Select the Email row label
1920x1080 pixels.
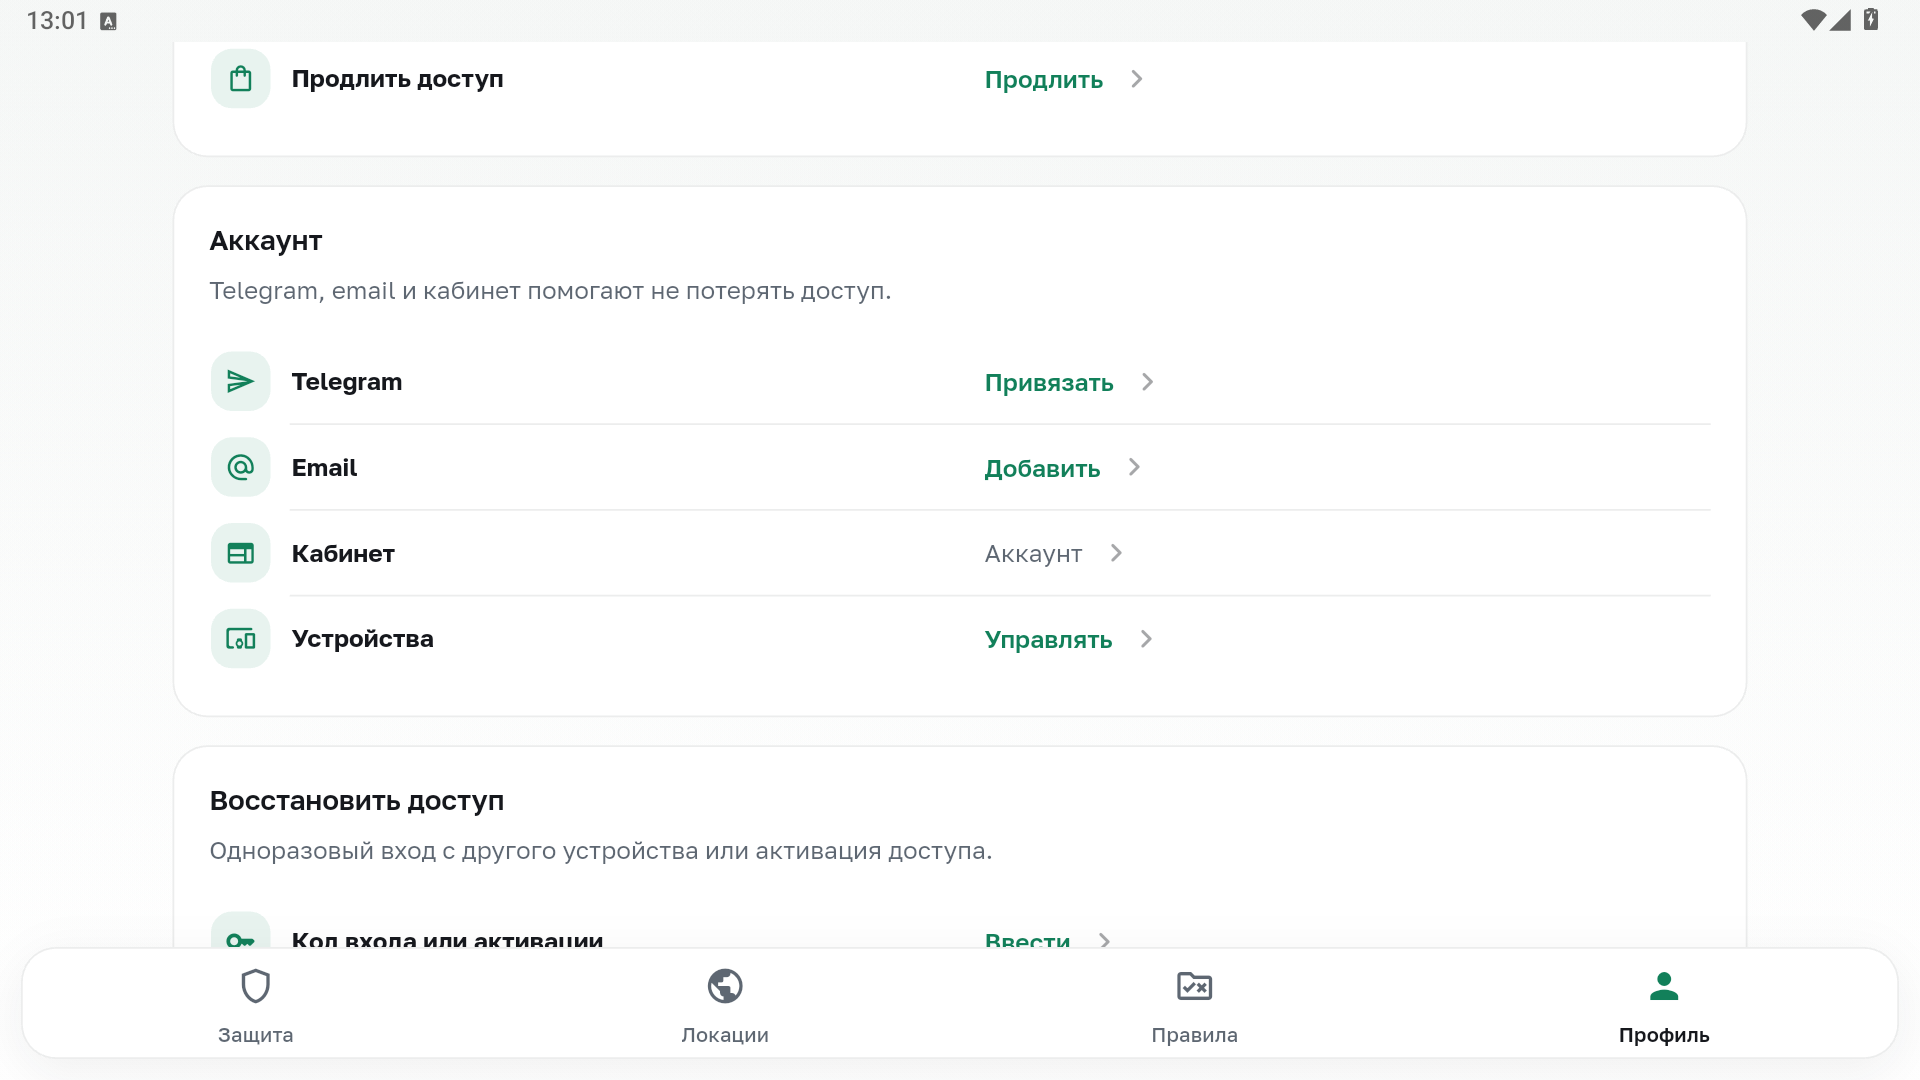pos(324,468)
